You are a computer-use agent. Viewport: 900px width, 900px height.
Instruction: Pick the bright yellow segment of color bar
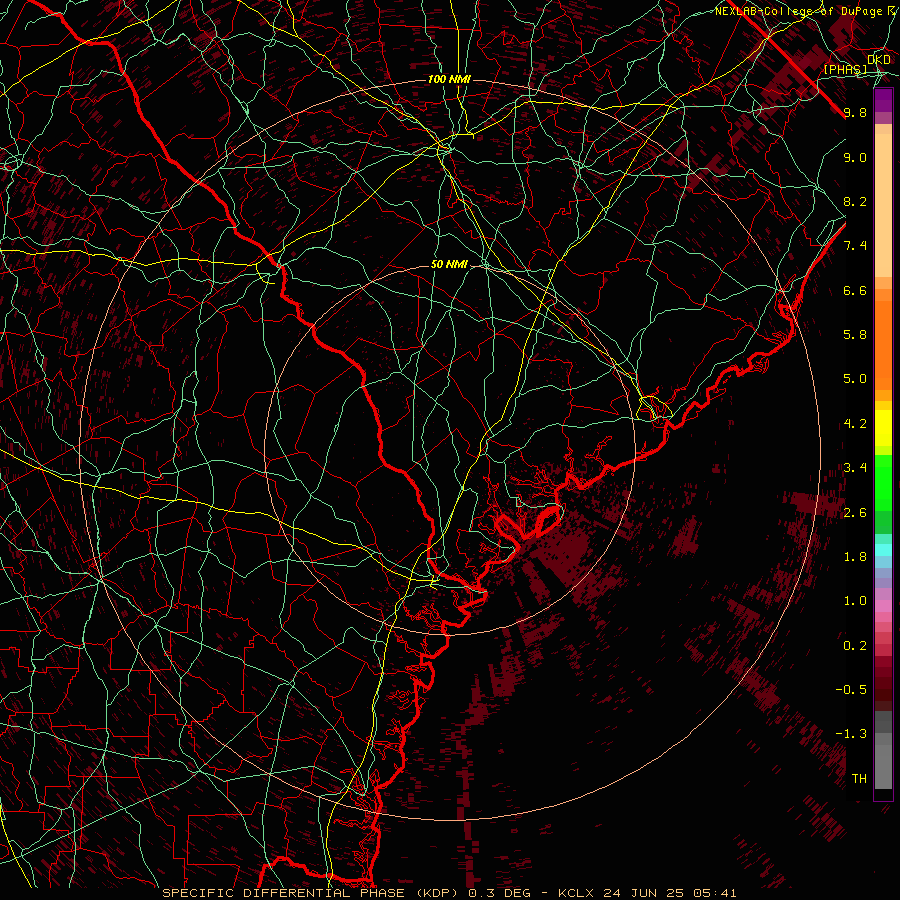point(883,428)
